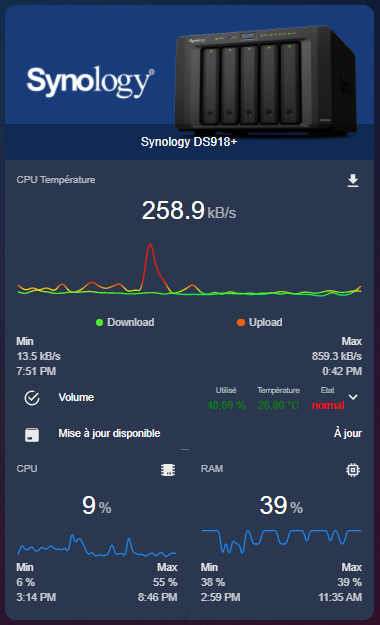Viewport: 380px width, 625px height.
Task: Click the À jour status text
Action: coord(348,433)
